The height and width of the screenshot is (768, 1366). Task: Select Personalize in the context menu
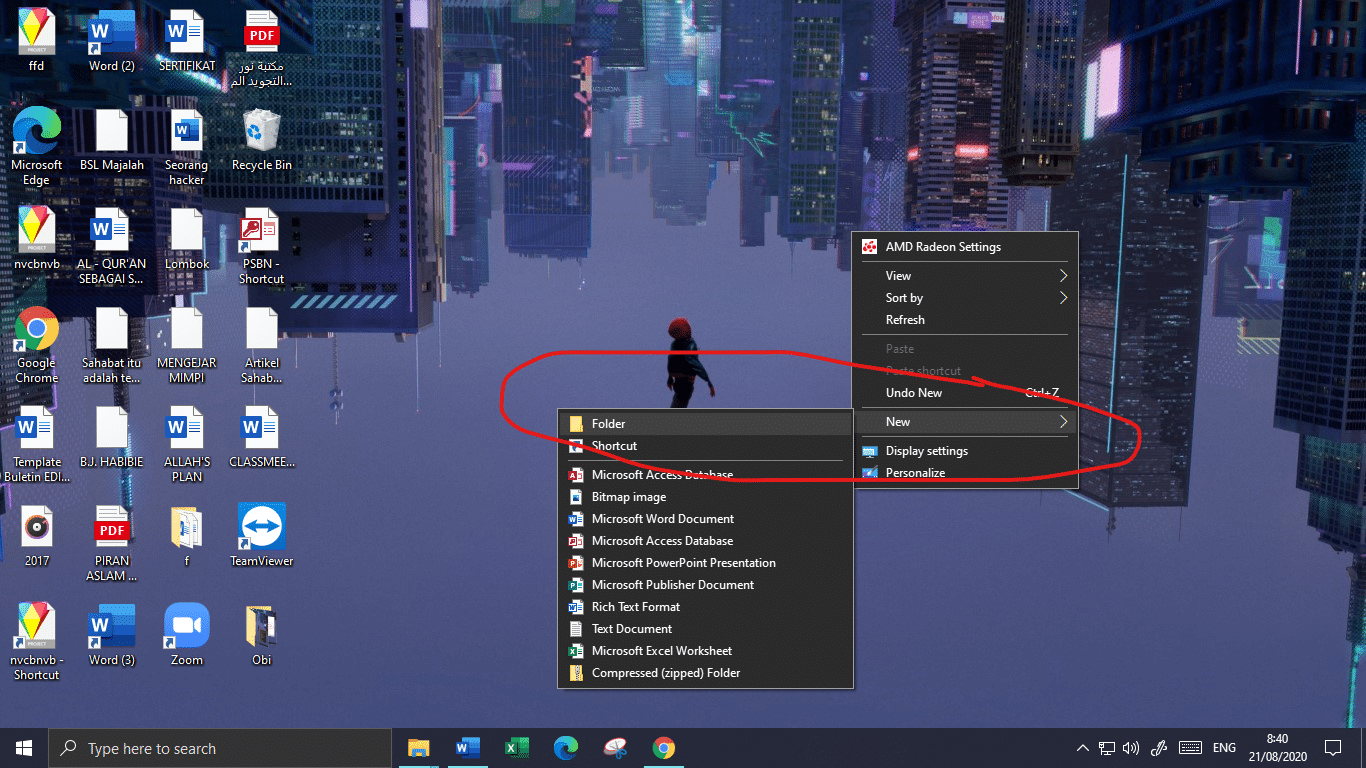(x=966, y=473)
